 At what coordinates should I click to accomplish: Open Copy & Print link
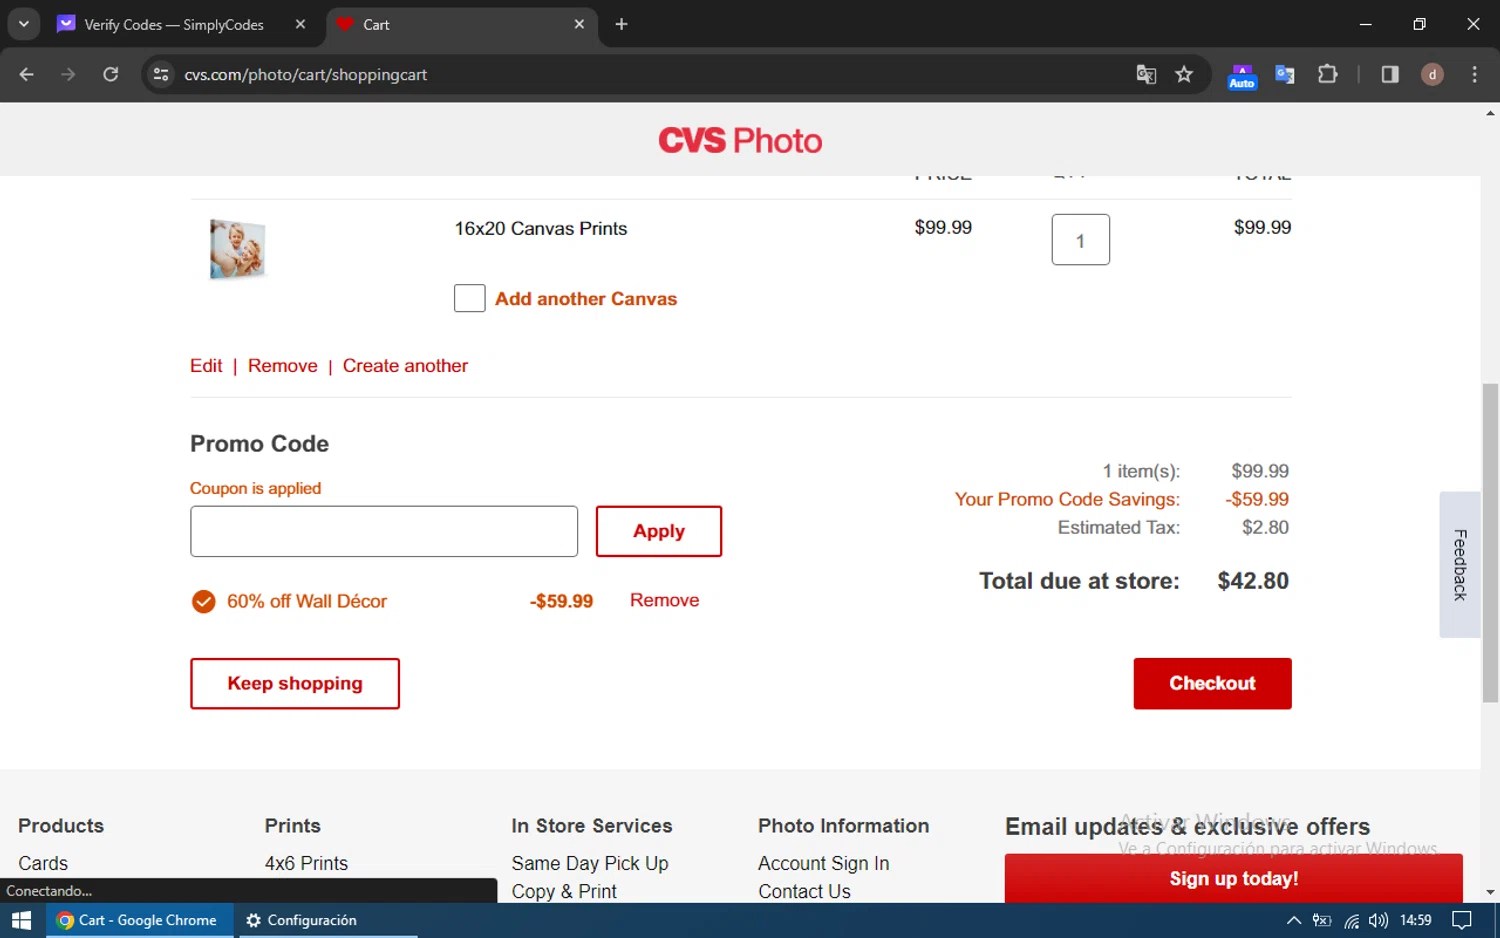[x=564, y=891]
